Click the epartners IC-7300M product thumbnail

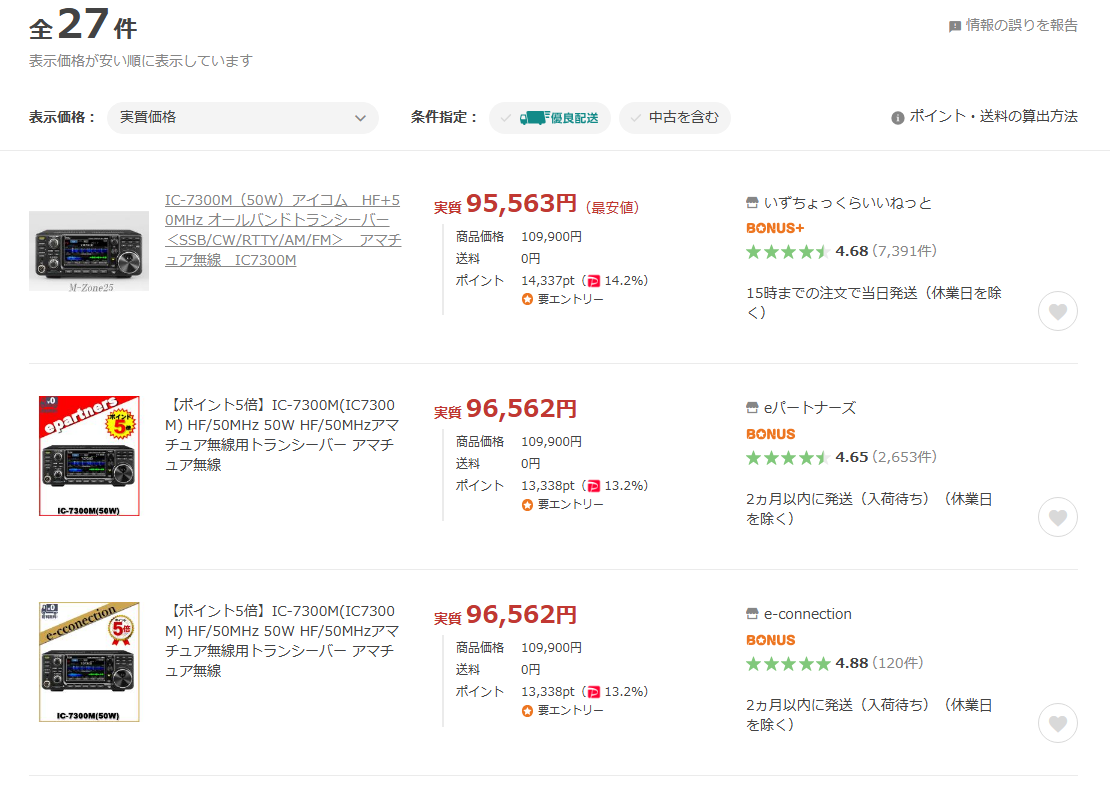point(89,456)
